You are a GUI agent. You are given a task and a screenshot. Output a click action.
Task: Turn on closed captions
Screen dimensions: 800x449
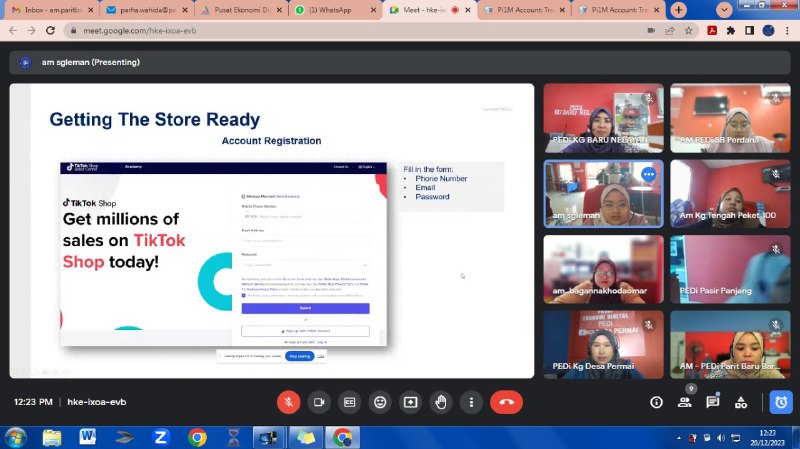tap(349, 402)
